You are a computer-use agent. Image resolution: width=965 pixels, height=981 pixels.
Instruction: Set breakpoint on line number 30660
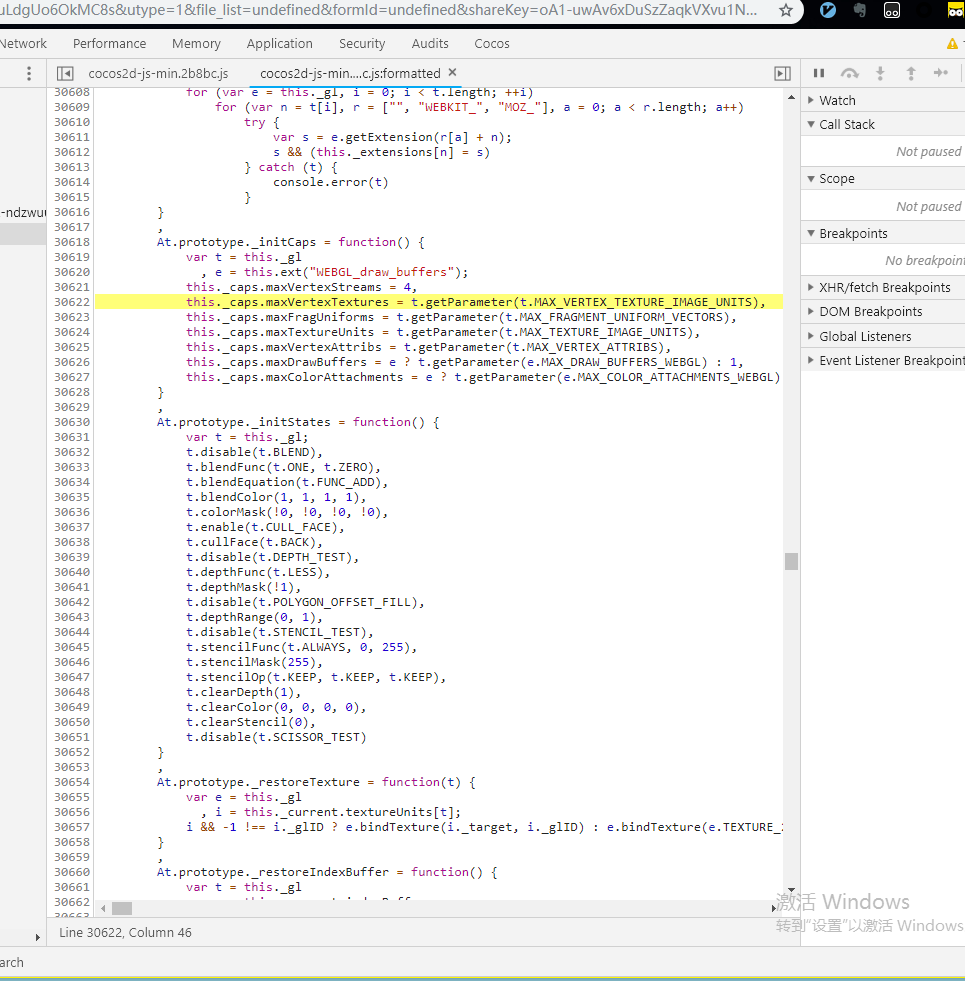click(72, 872)
